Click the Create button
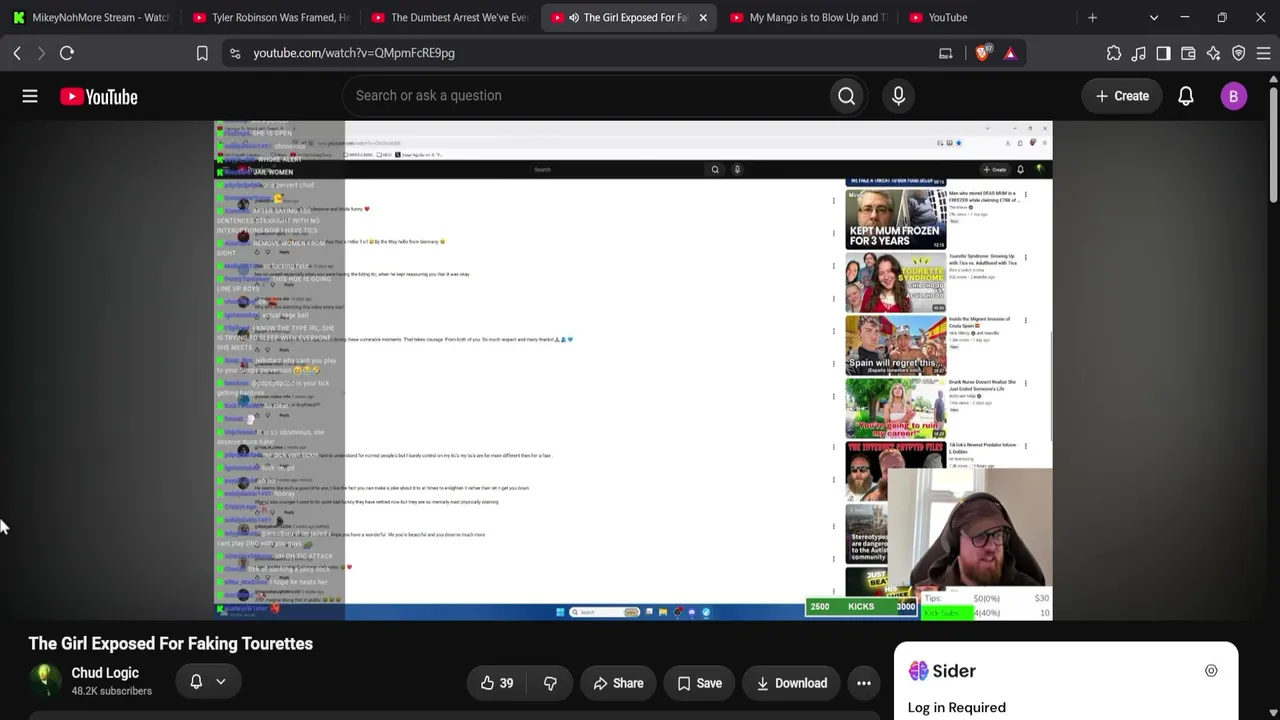The height and width of the screenshot is (720, 1280). coord(1122,96)
